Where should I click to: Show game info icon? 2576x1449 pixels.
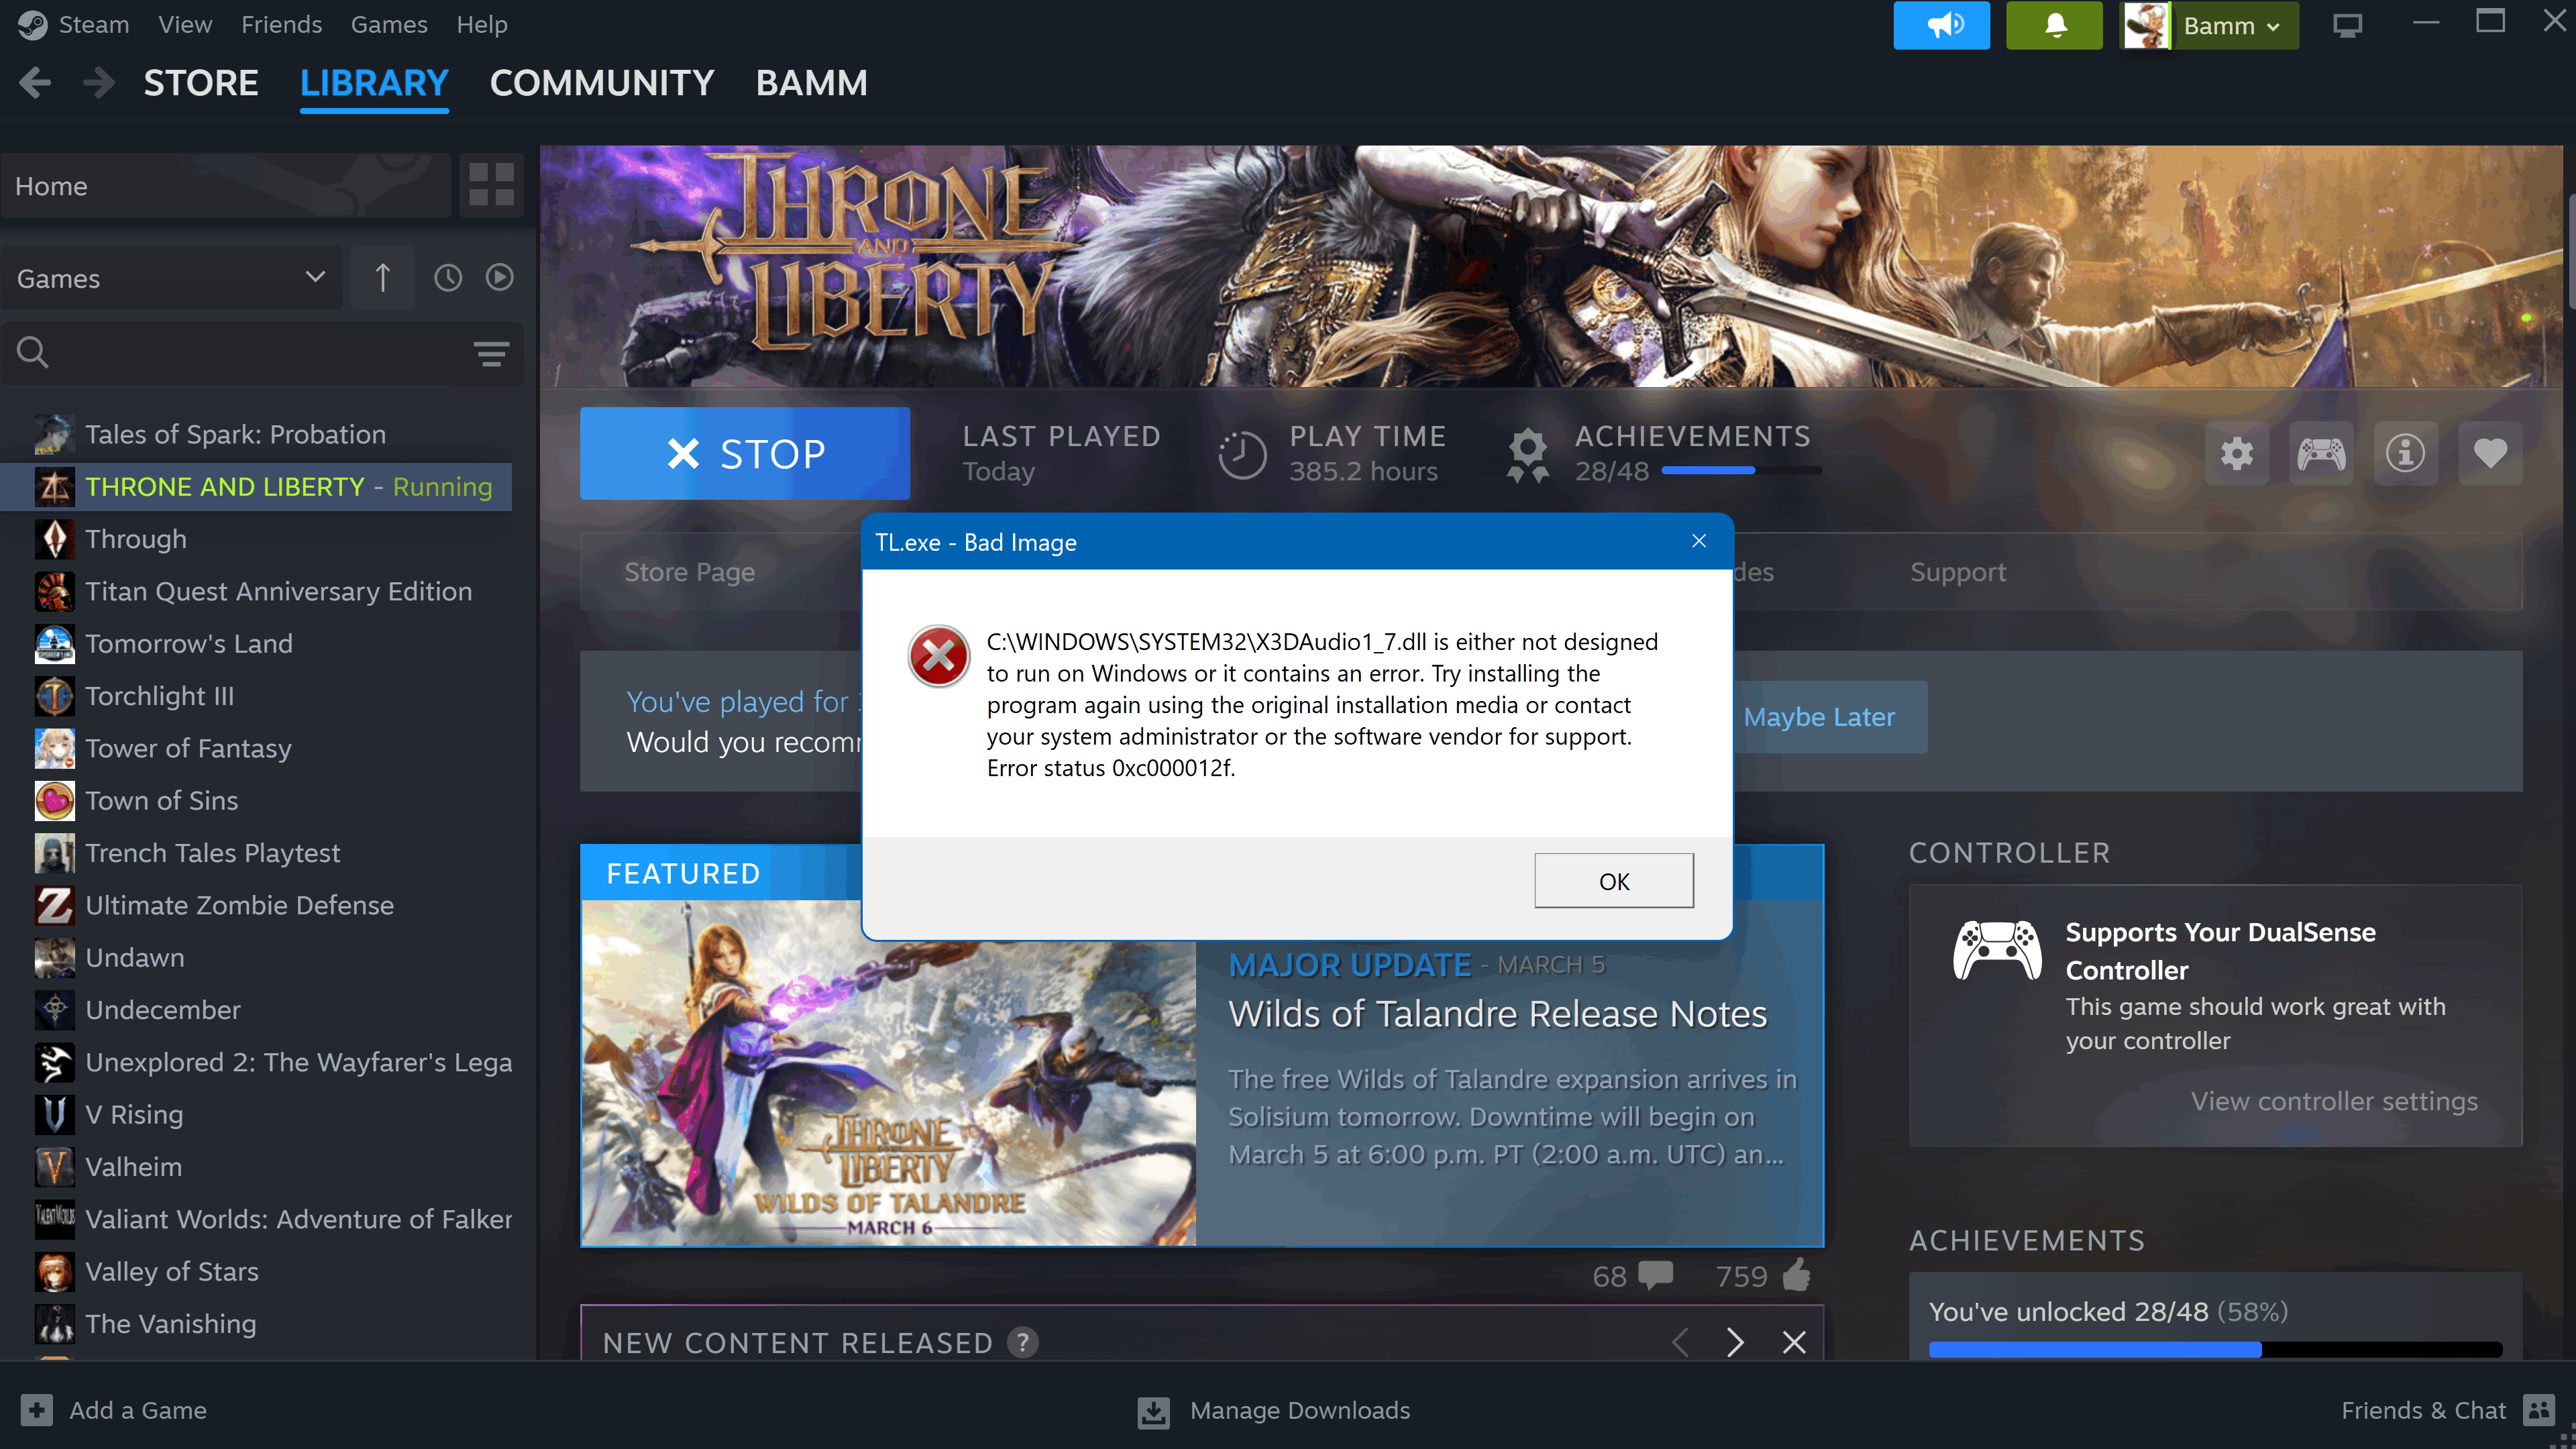(x=2405, y=454)
